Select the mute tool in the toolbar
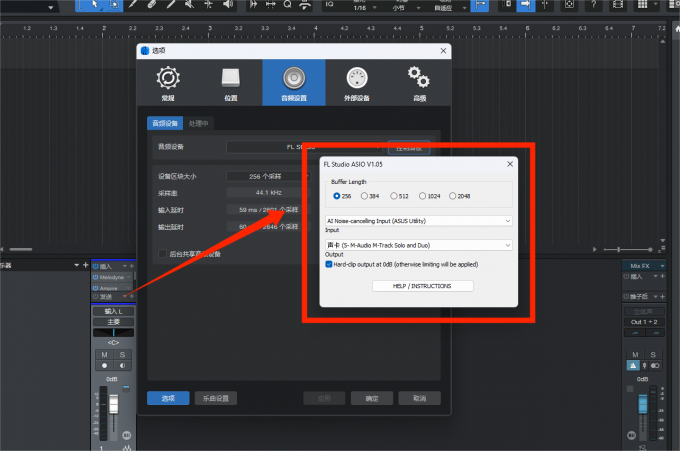The width and height of the screenshot is (680, 451). 189,4
